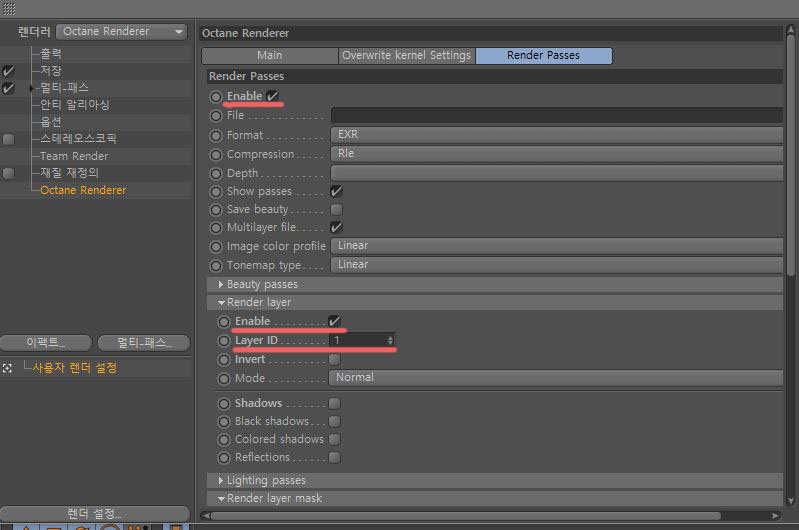This screenshot has height=530, width=799.
Task: Click animation dot next to Reflections
Action: [x=224, y=458]
